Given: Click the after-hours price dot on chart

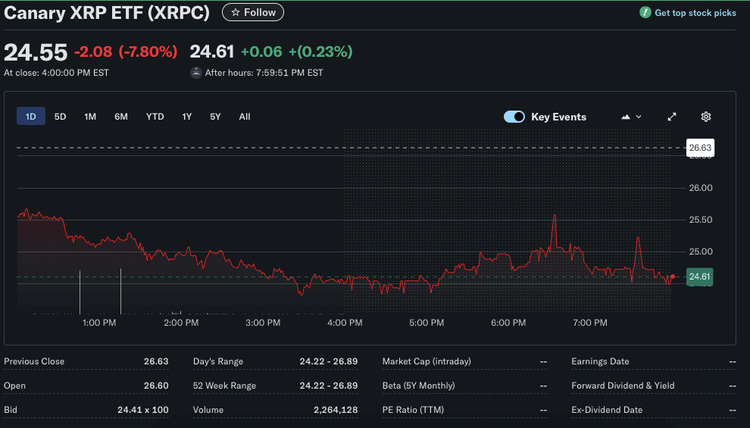Looking at the screenshot, I should [673, 276].
